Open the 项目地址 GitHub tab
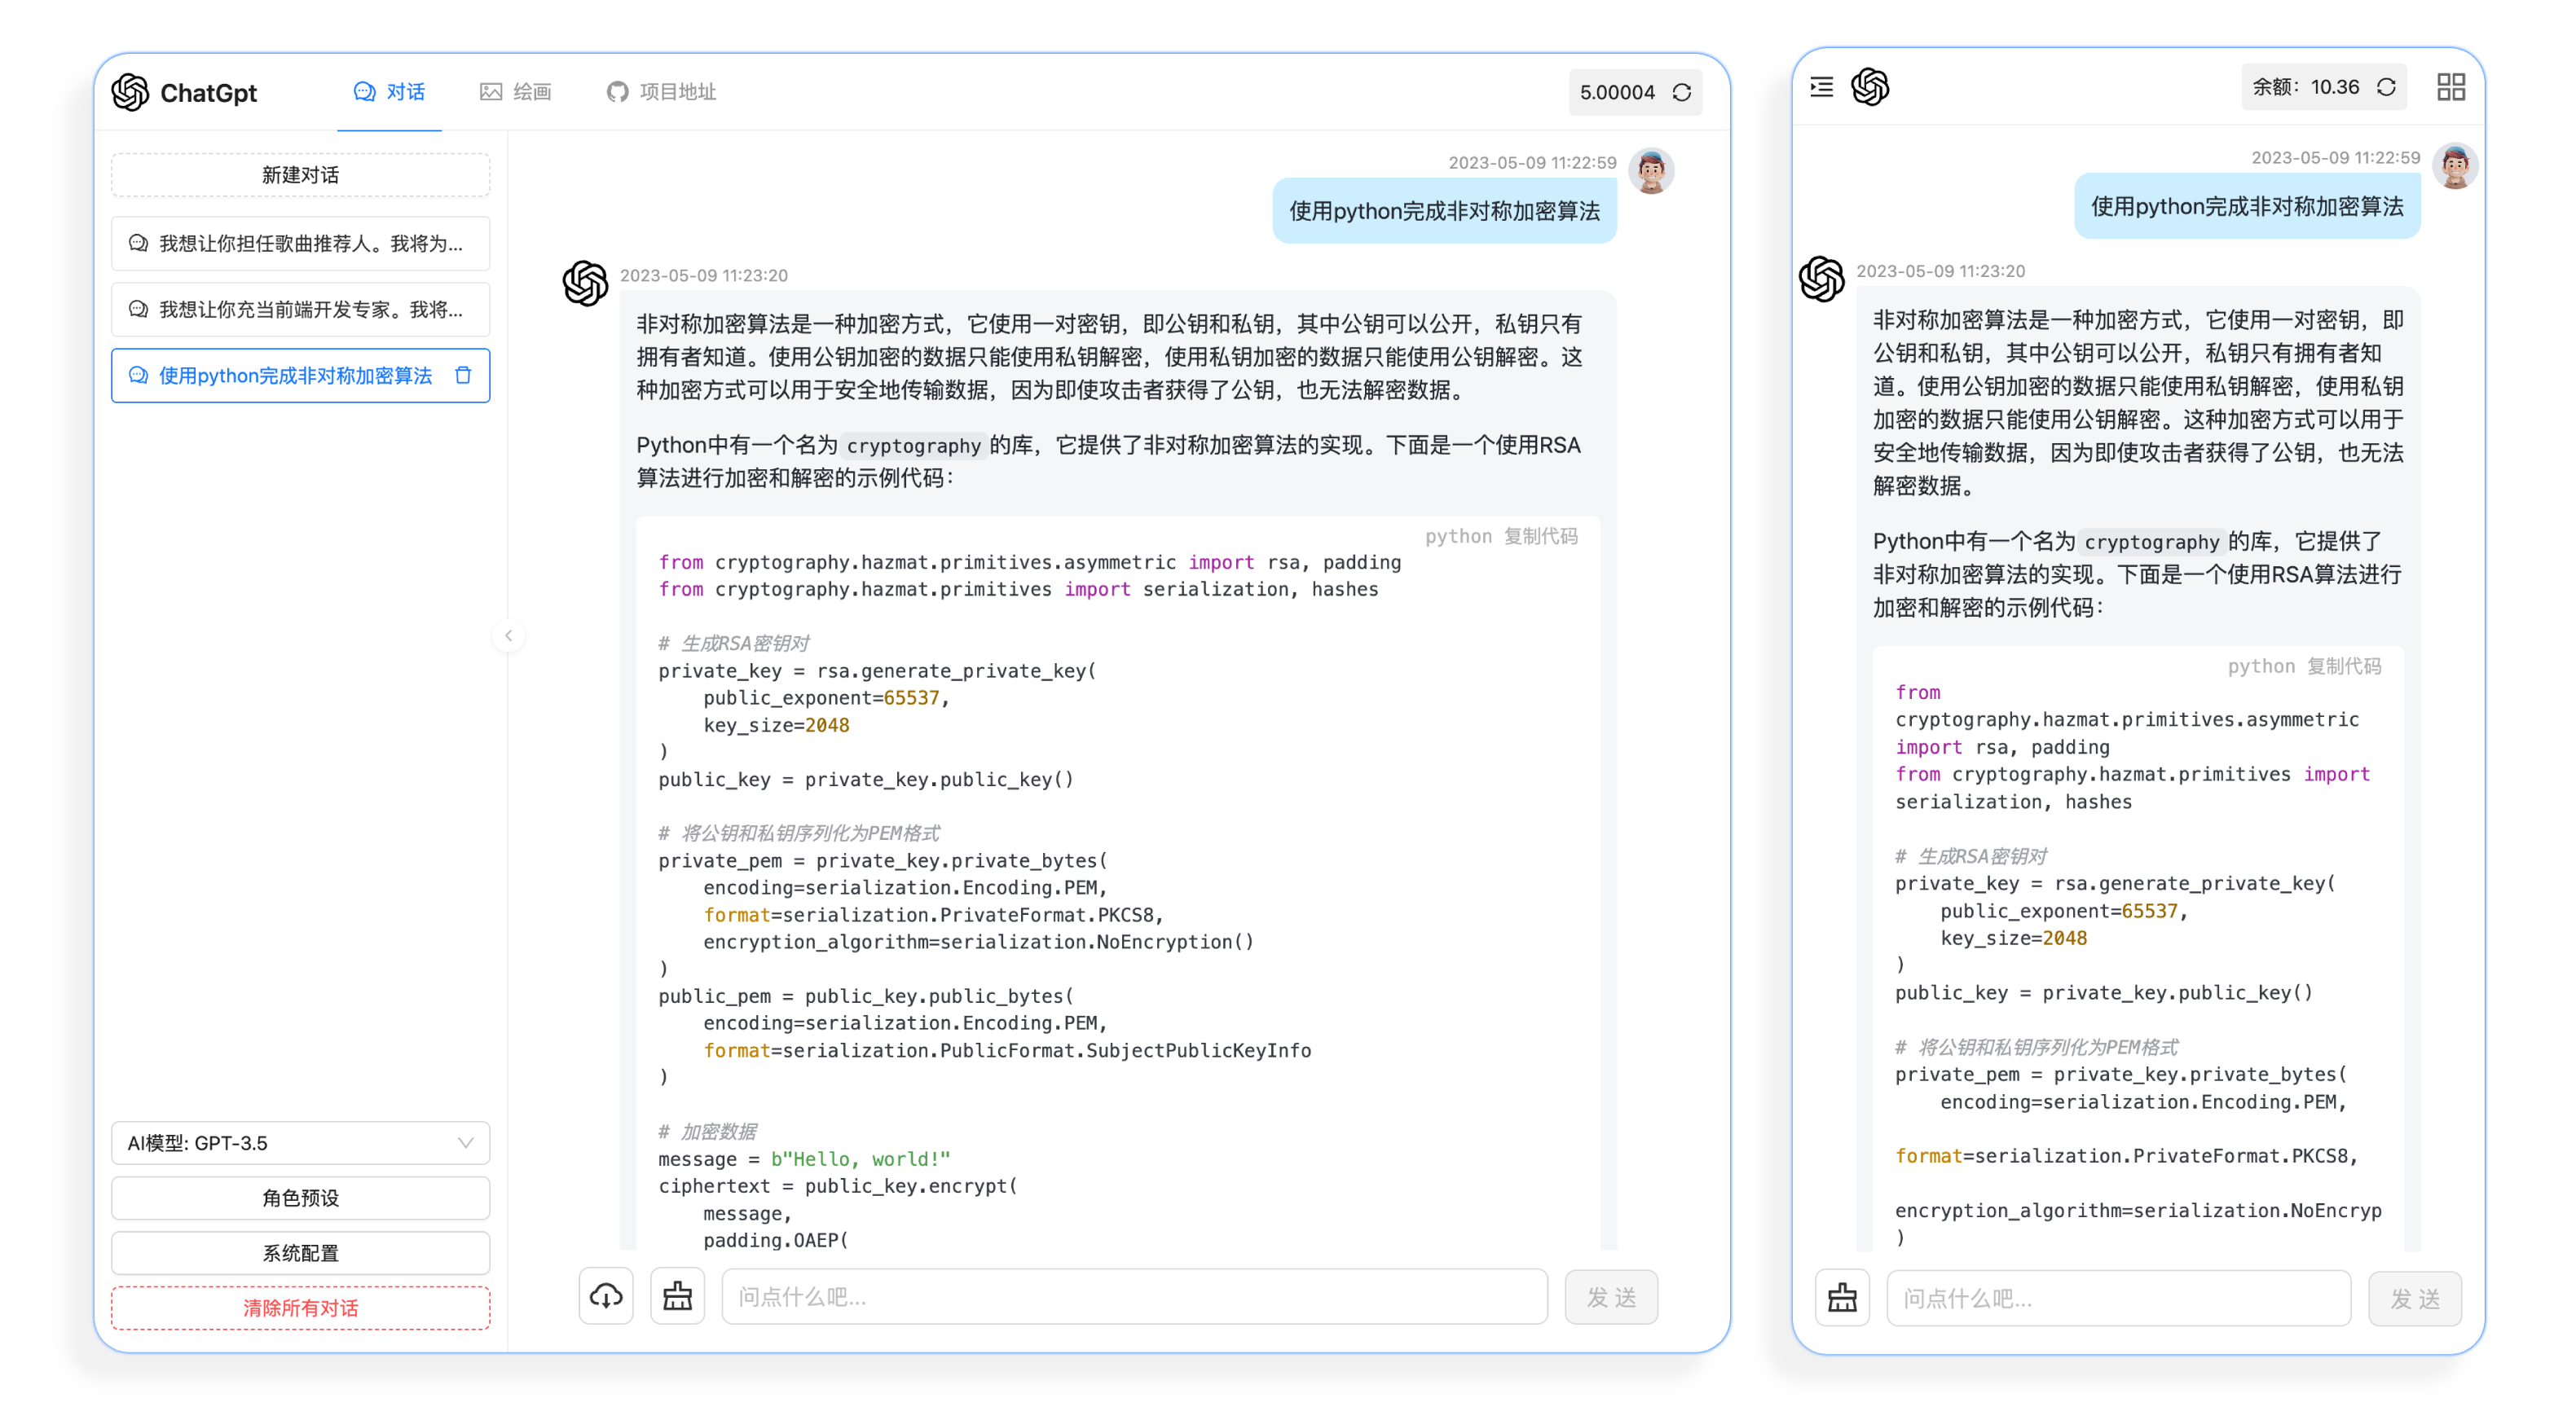Screen dimensions: 2576x1420 pos(661,92)
